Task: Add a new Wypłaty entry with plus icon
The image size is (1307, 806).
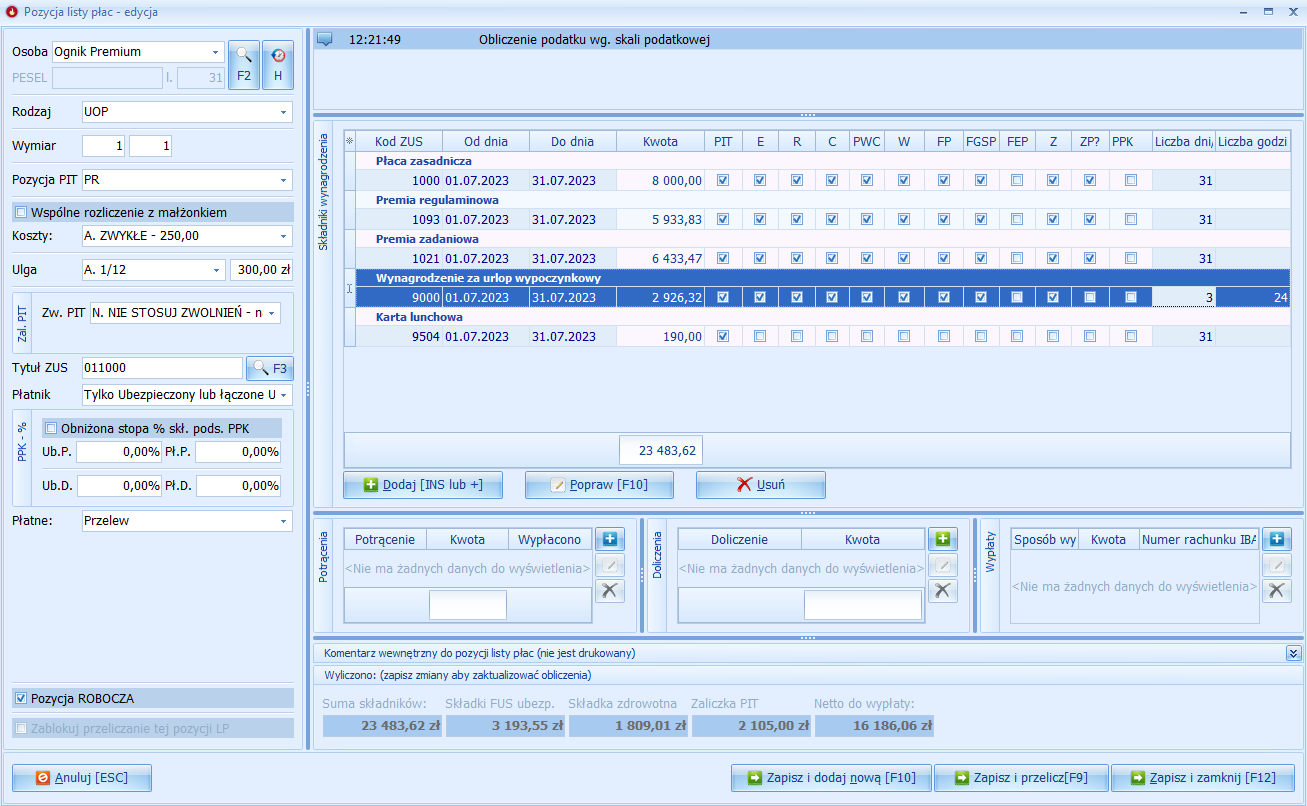Action: [1276, 539]
